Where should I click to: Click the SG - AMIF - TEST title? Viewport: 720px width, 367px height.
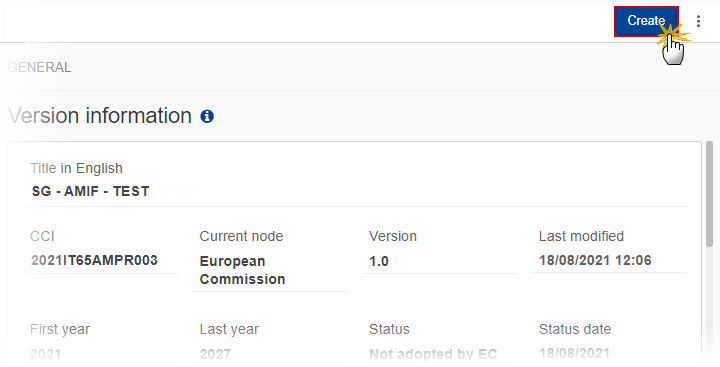(x=90, y=191)
